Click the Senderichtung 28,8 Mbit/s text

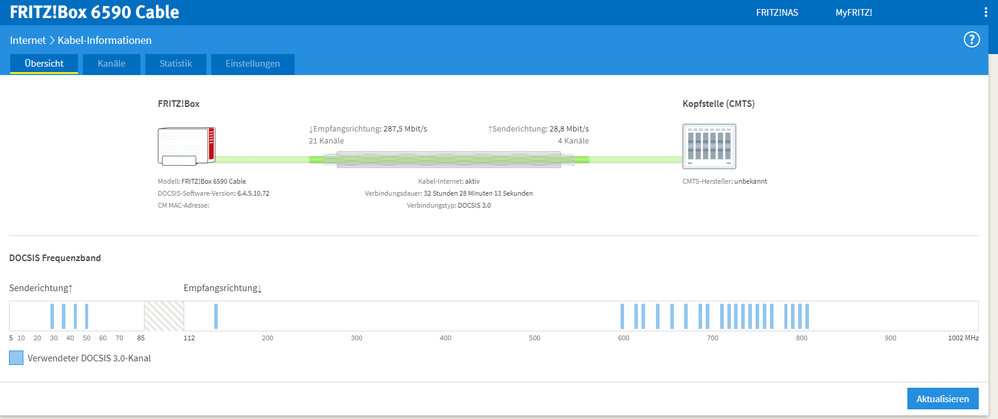tap(538, 129)
